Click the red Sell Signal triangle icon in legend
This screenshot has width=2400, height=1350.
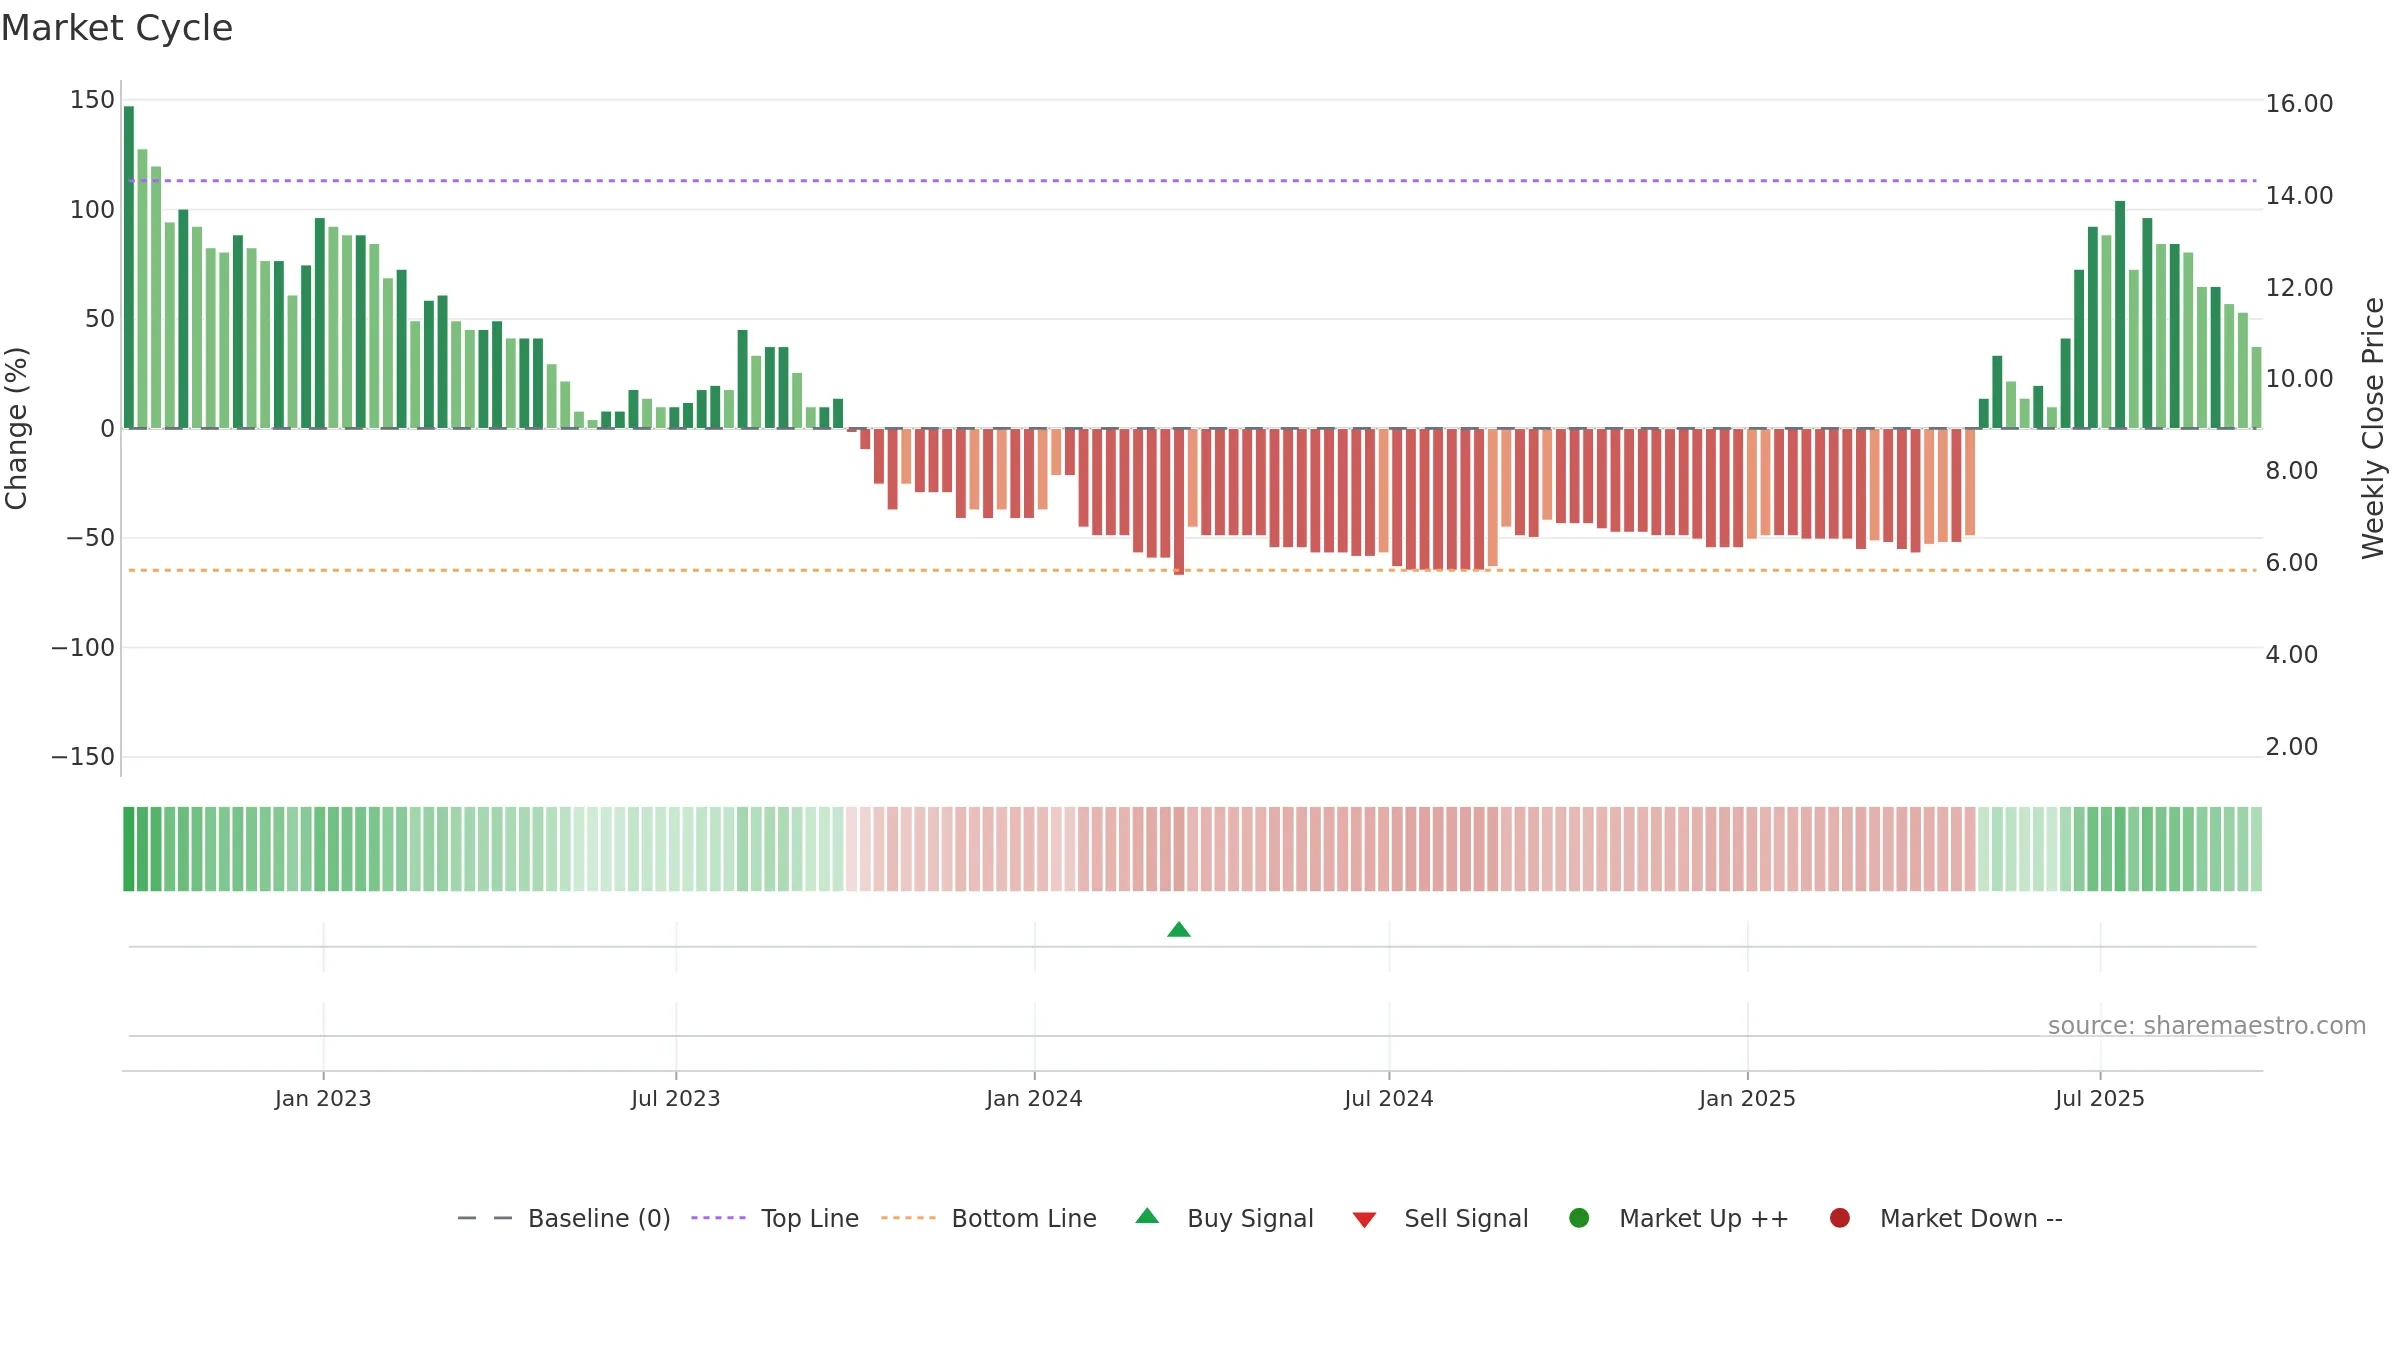[1364, 1220]
